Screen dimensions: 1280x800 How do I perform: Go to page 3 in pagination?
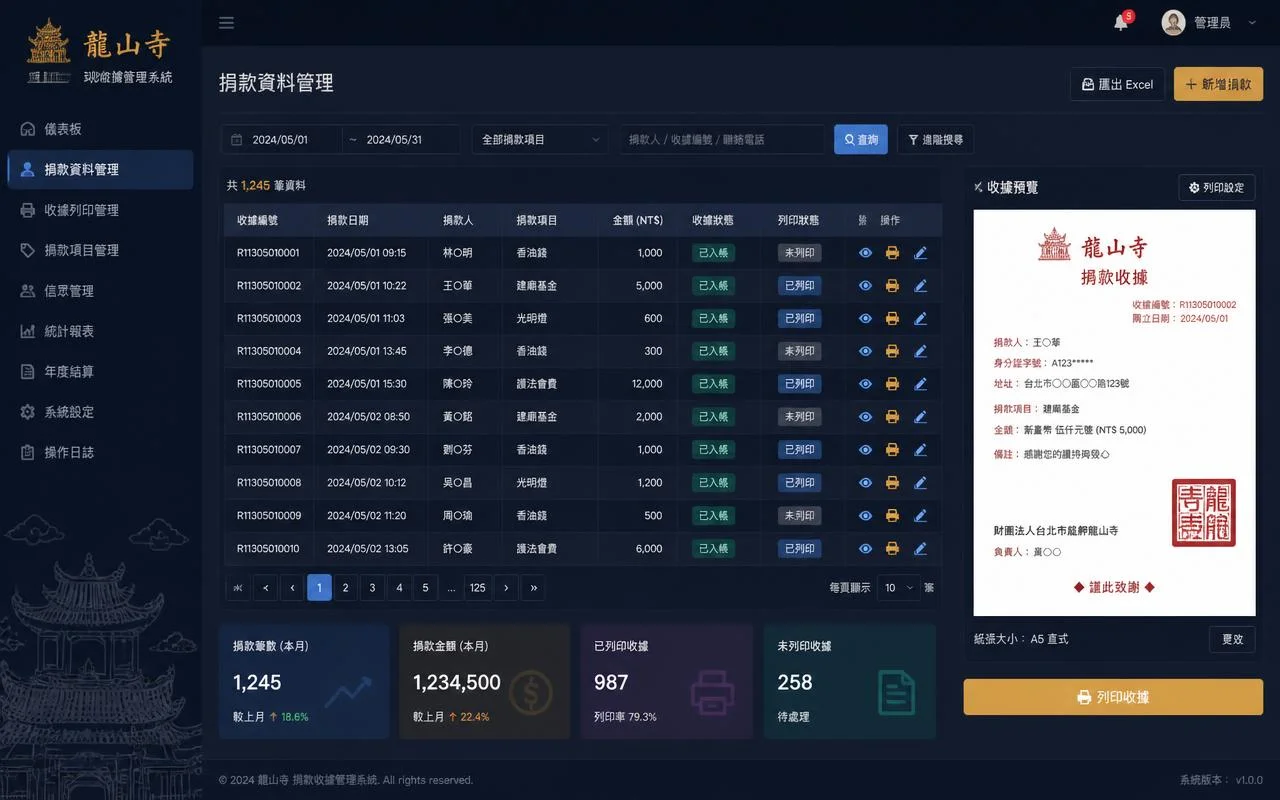click(372, 588)
